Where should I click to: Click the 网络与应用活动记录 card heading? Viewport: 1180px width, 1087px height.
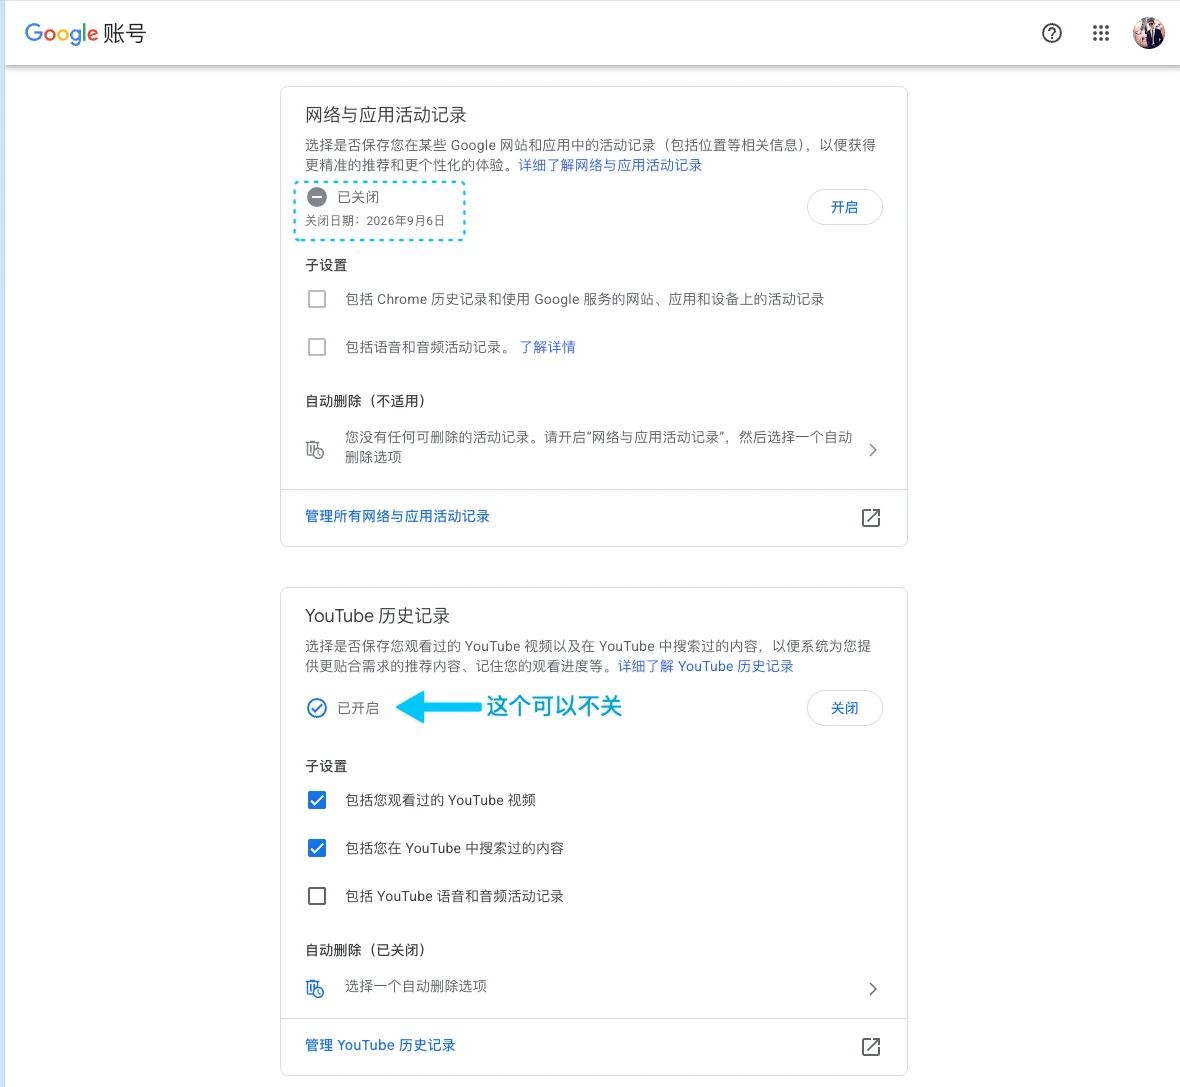click(x=385, y=114)
